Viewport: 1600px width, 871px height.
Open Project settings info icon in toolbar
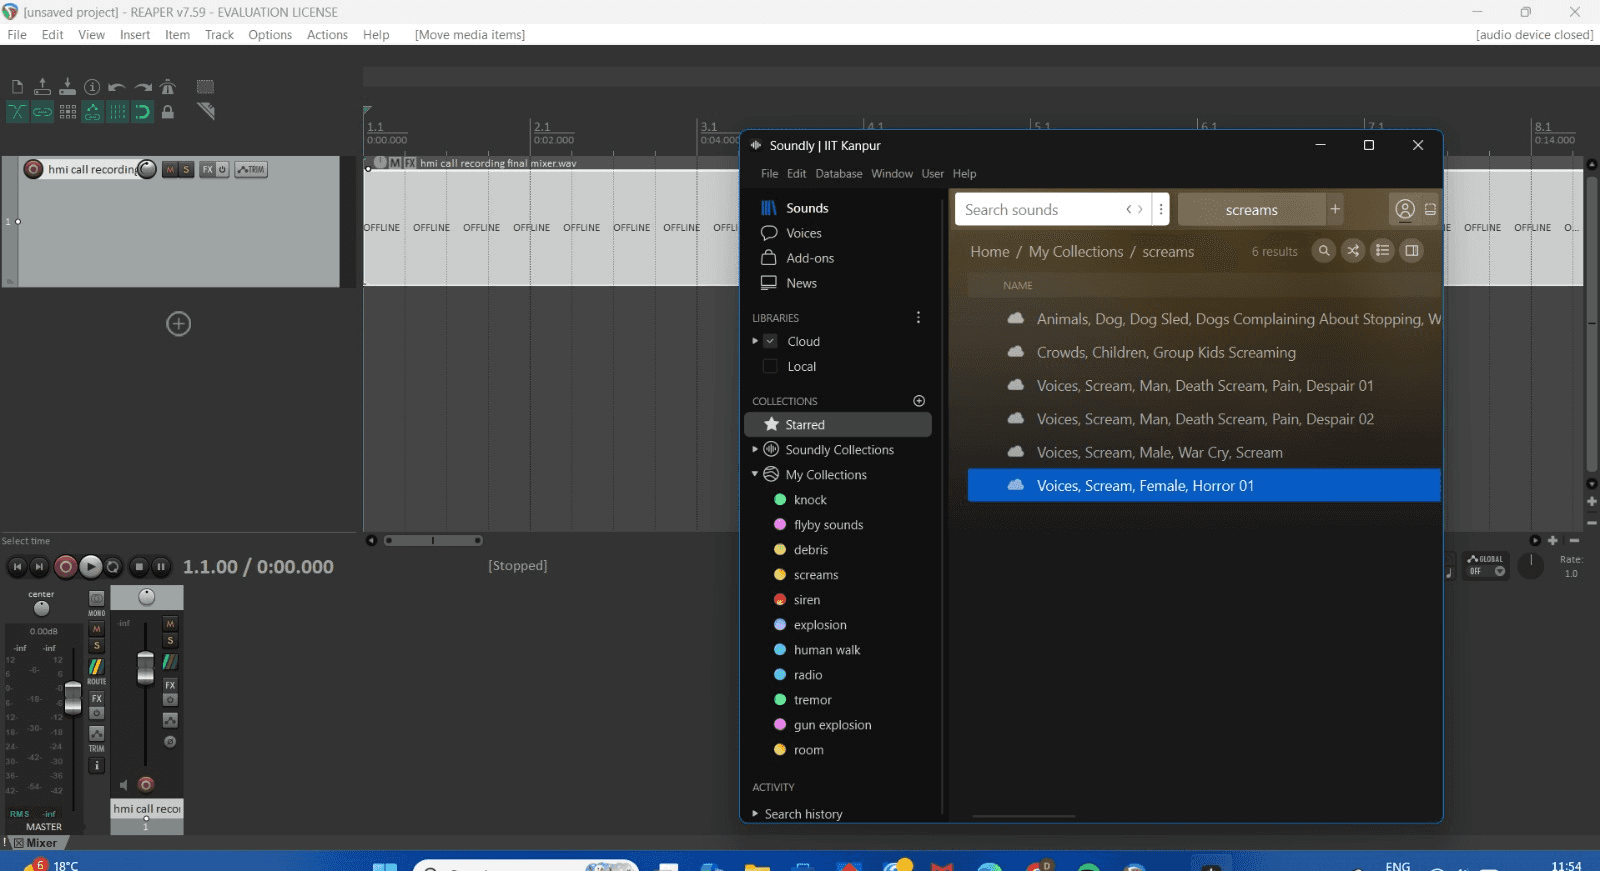tap(92, 87)
